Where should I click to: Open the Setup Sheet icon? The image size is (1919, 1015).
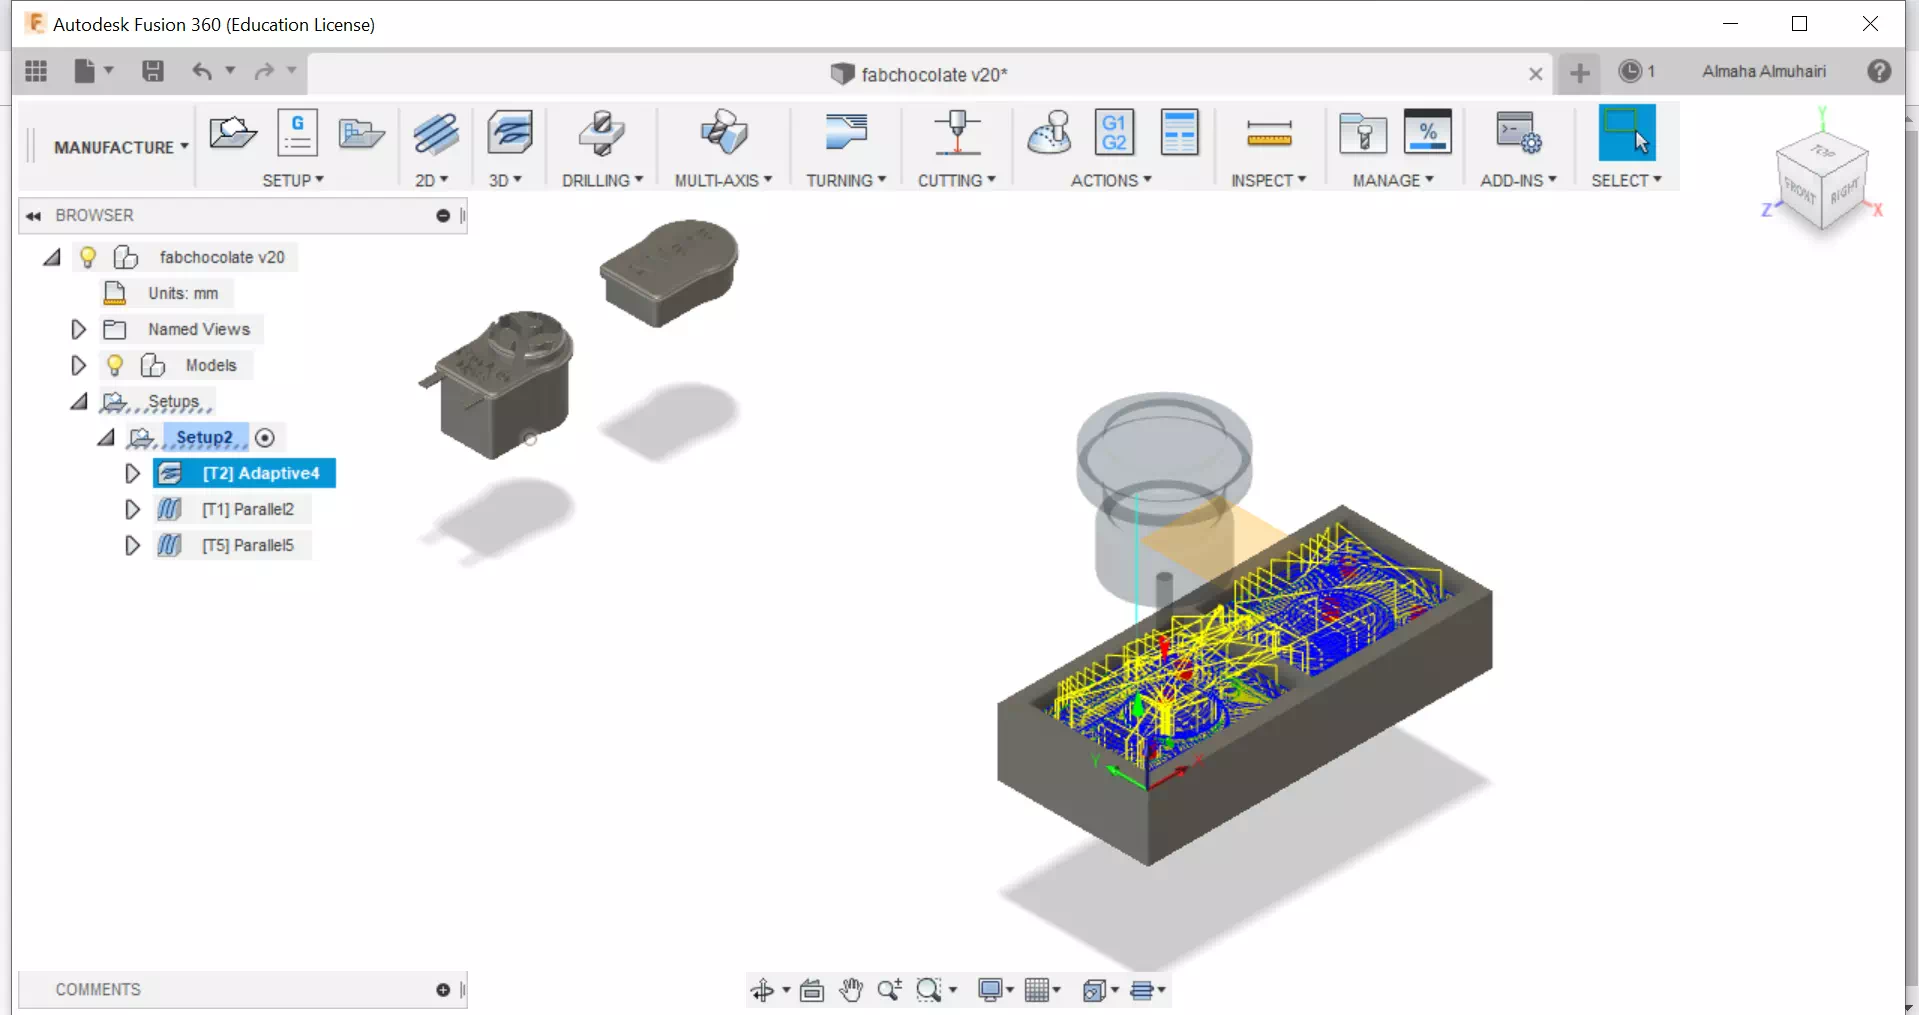[1180, 132]
